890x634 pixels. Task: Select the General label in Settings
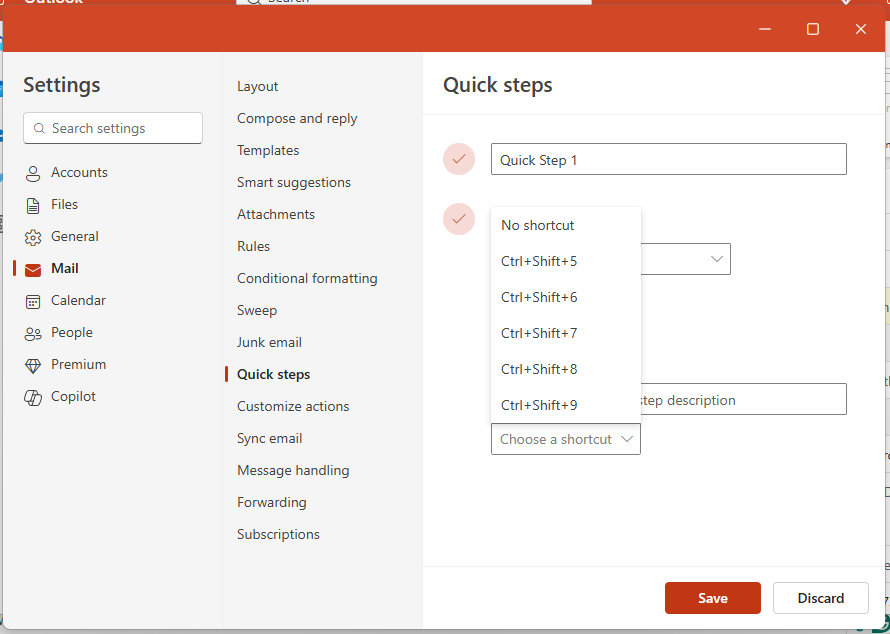coord(74,236)
